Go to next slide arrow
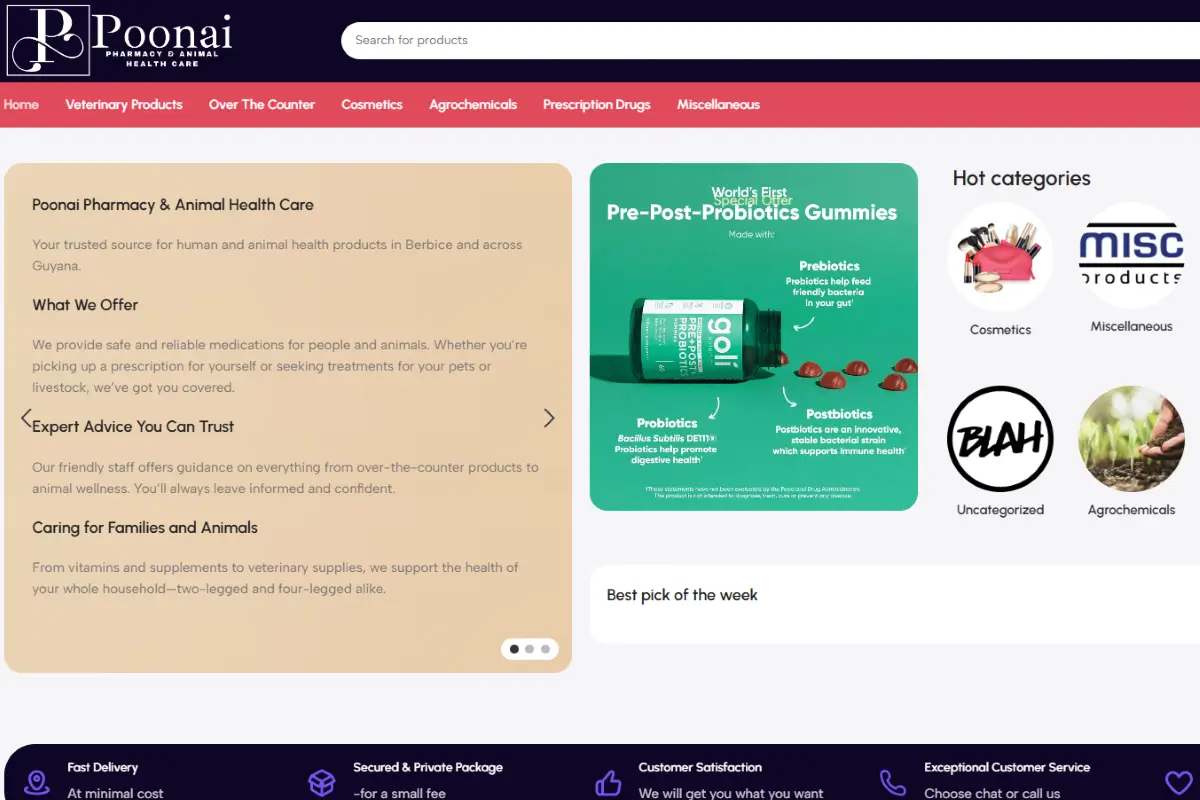Image resolution: width=1200 pixels, height=800 pixels. (549, 418)
